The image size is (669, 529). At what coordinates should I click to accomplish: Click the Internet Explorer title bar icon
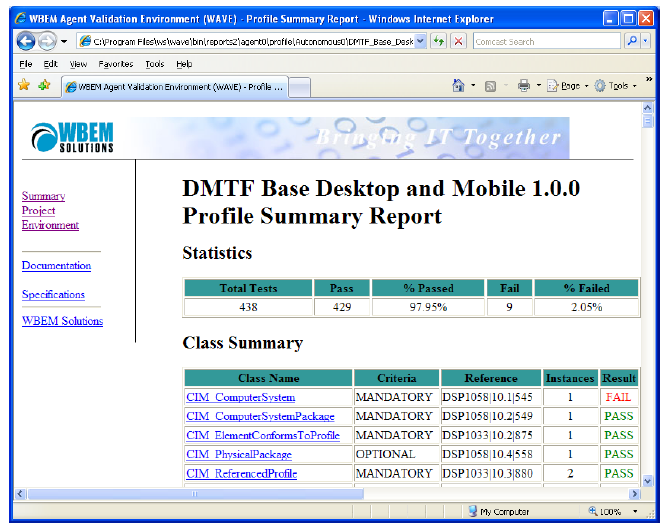pos(20,18)
